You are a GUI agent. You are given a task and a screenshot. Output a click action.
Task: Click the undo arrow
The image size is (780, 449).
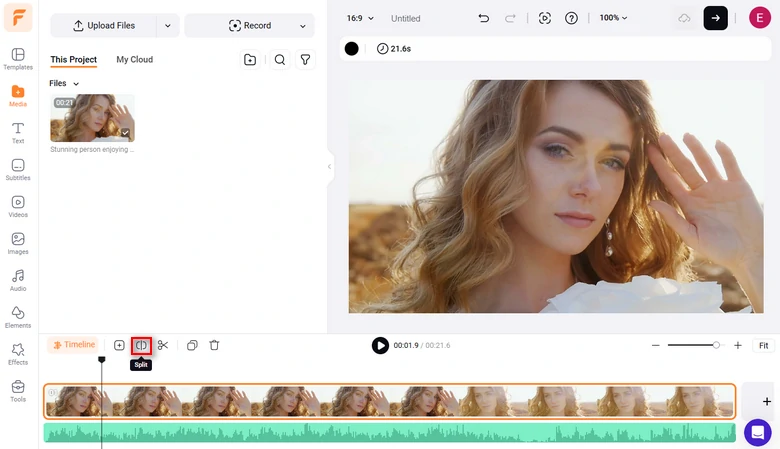click(x=484, y=18)
